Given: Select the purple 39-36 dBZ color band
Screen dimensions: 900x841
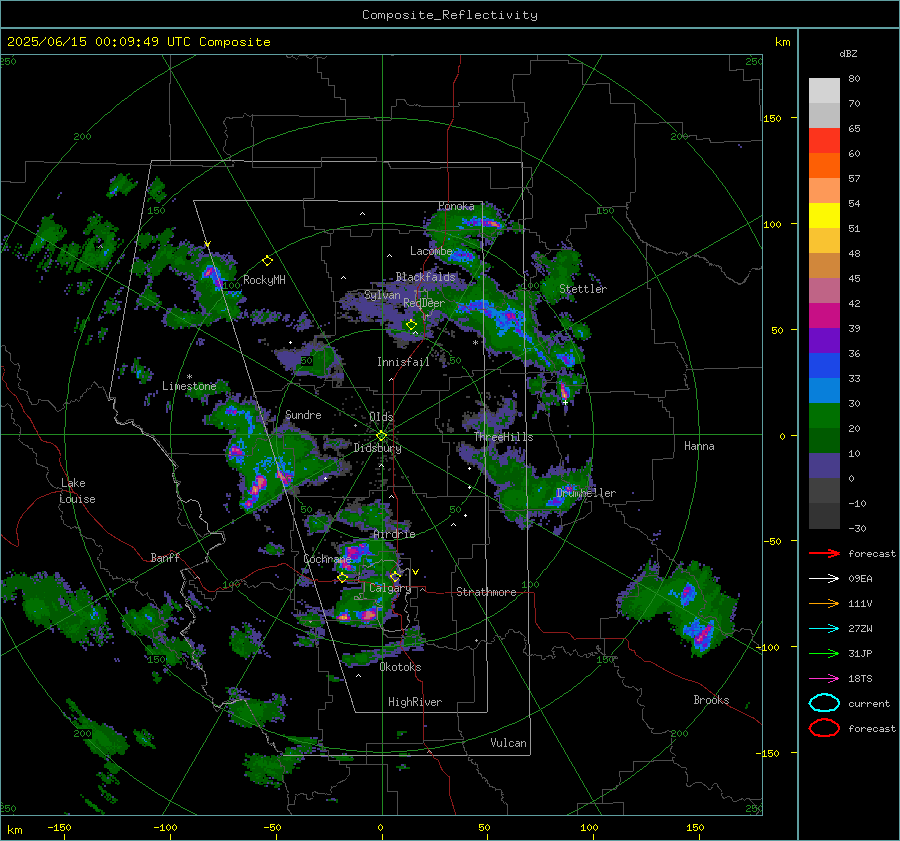Looking at the screenshot, I should click(x=824, y=340).
